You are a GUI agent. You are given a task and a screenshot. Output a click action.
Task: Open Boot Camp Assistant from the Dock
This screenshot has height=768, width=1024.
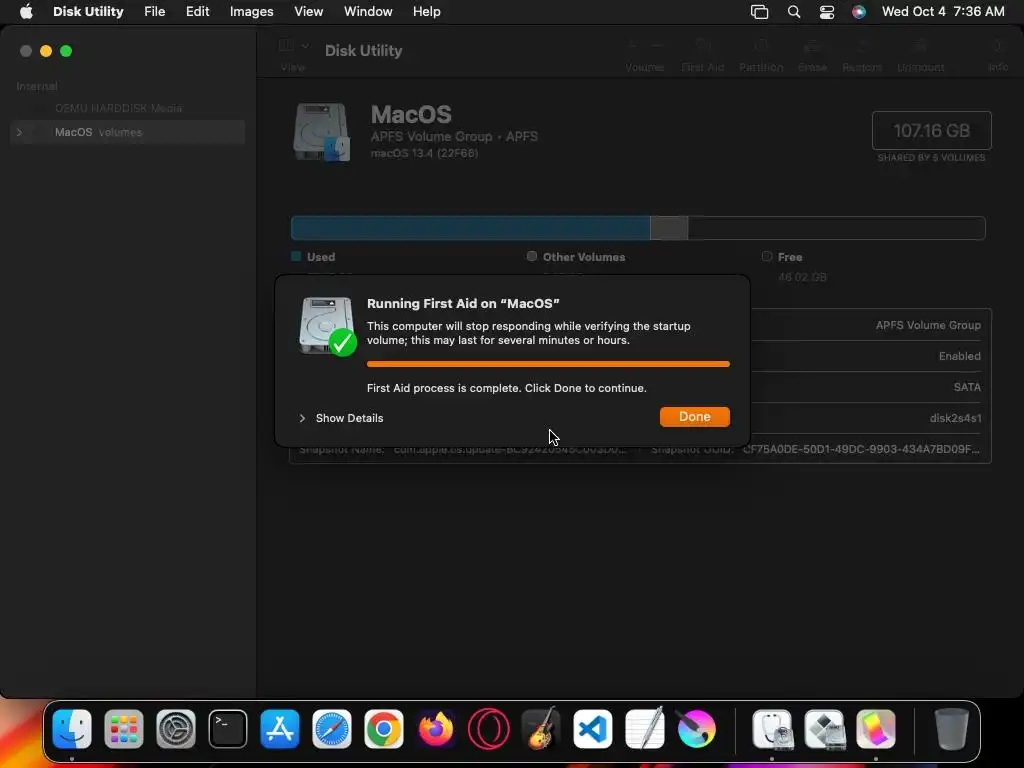[825, 729]
